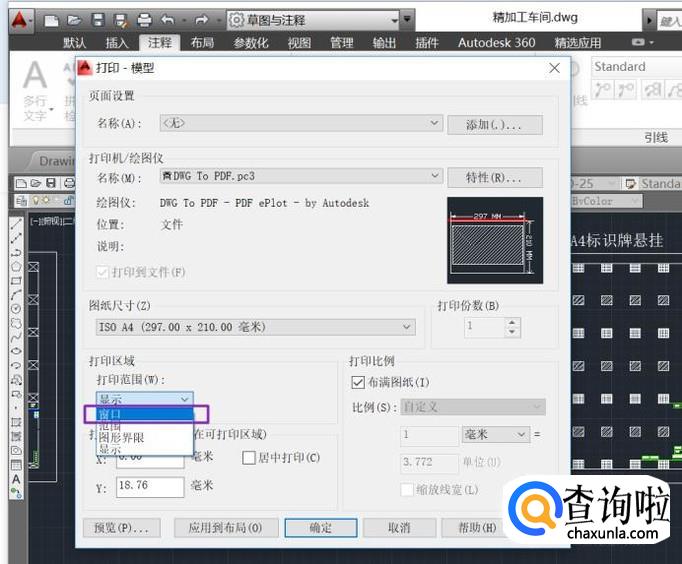Viewport: 682px width, 564px height.
Task: Switch to the 视图 ribbon tab
Action: point(299,43)
